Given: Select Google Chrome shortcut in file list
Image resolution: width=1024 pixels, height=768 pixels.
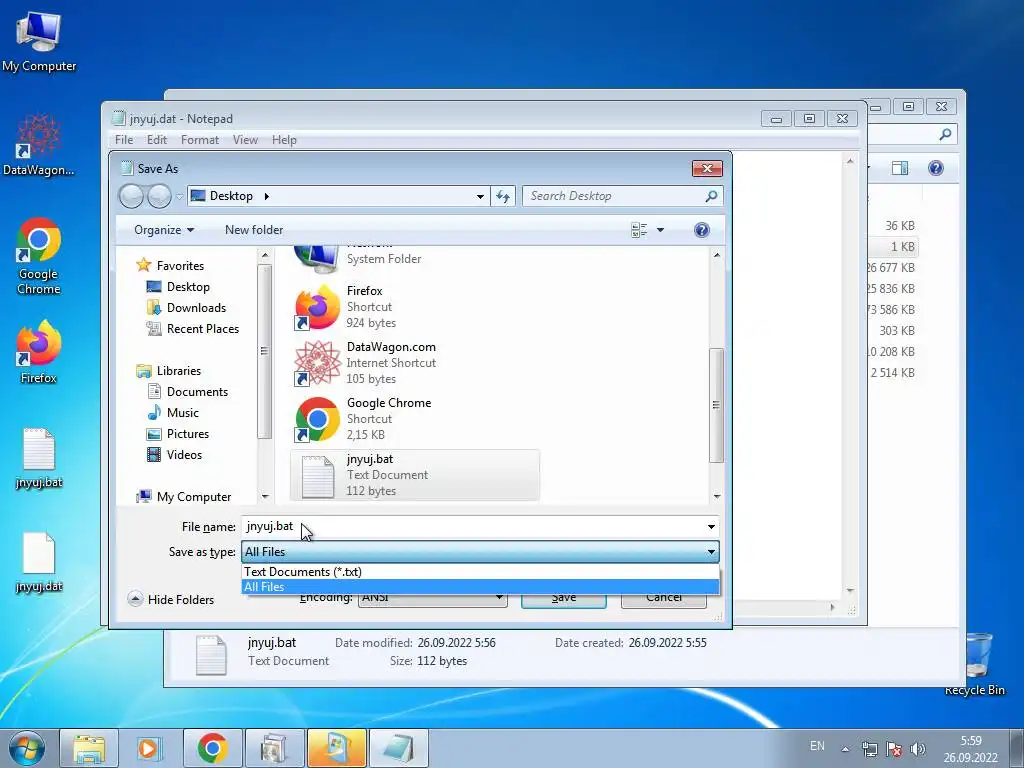Looking at the screenshot, I should click(415, 419).
